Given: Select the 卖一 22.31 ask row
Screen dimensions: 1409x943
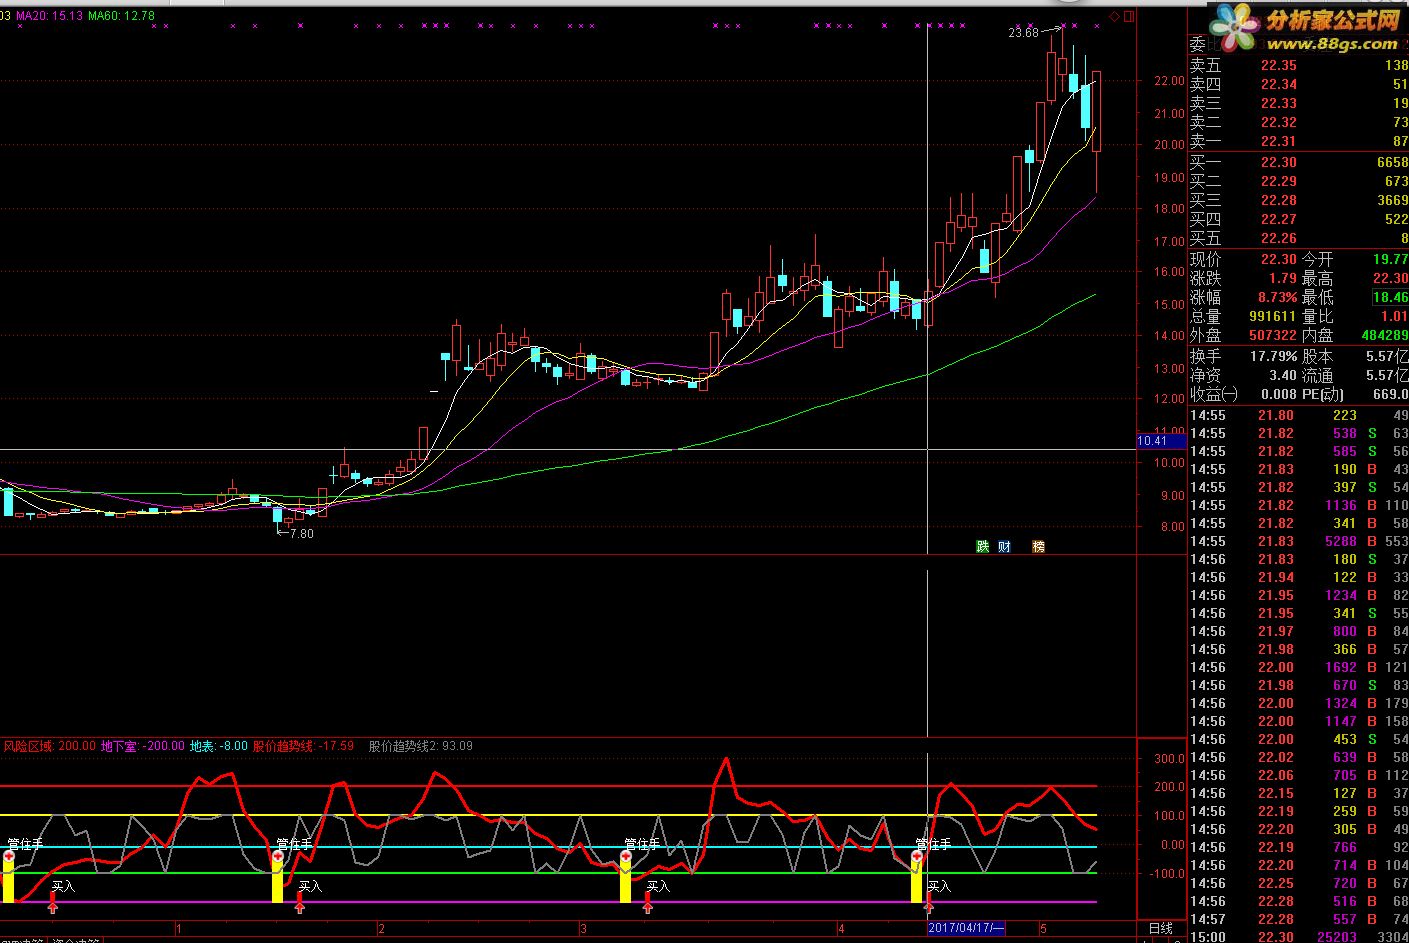Looking at the screenshot, I should click(x=1298, y=141).
